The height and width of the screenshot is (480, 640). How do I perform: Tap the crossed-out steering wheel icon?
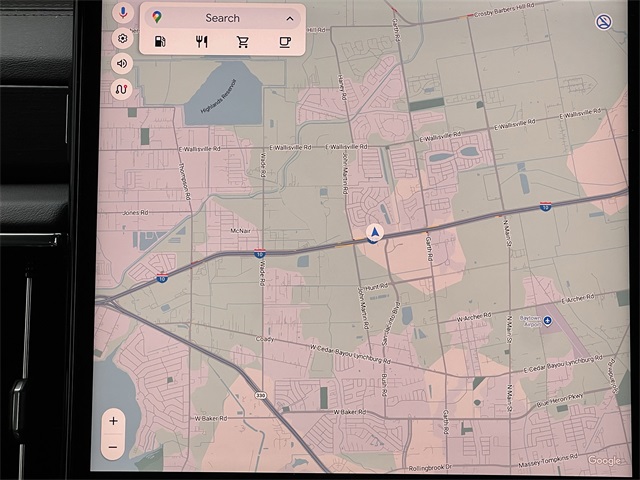pos(604,22)
